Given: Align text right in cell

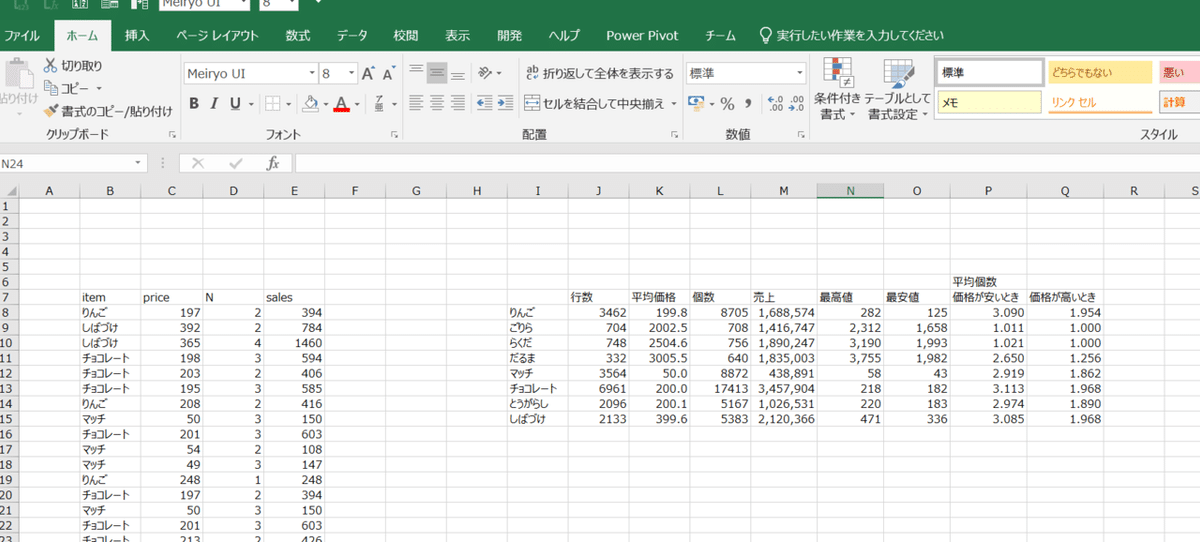Looking at the screenshot, I should tap(458, 103).
